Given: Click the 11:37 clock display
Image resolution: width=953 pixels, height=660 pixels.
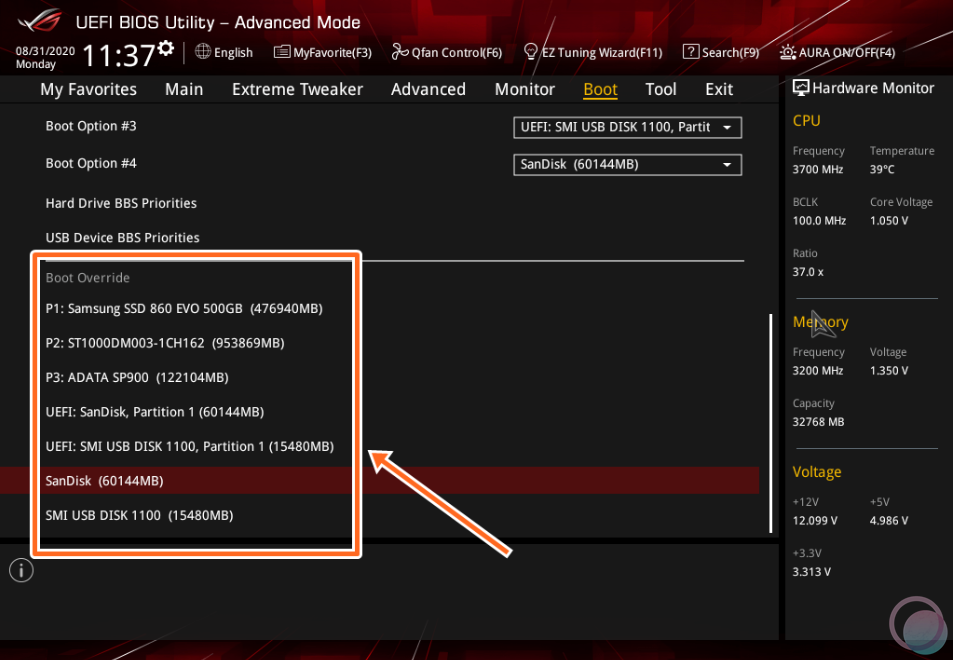Looking at the screenshot, I should point(119,55).
